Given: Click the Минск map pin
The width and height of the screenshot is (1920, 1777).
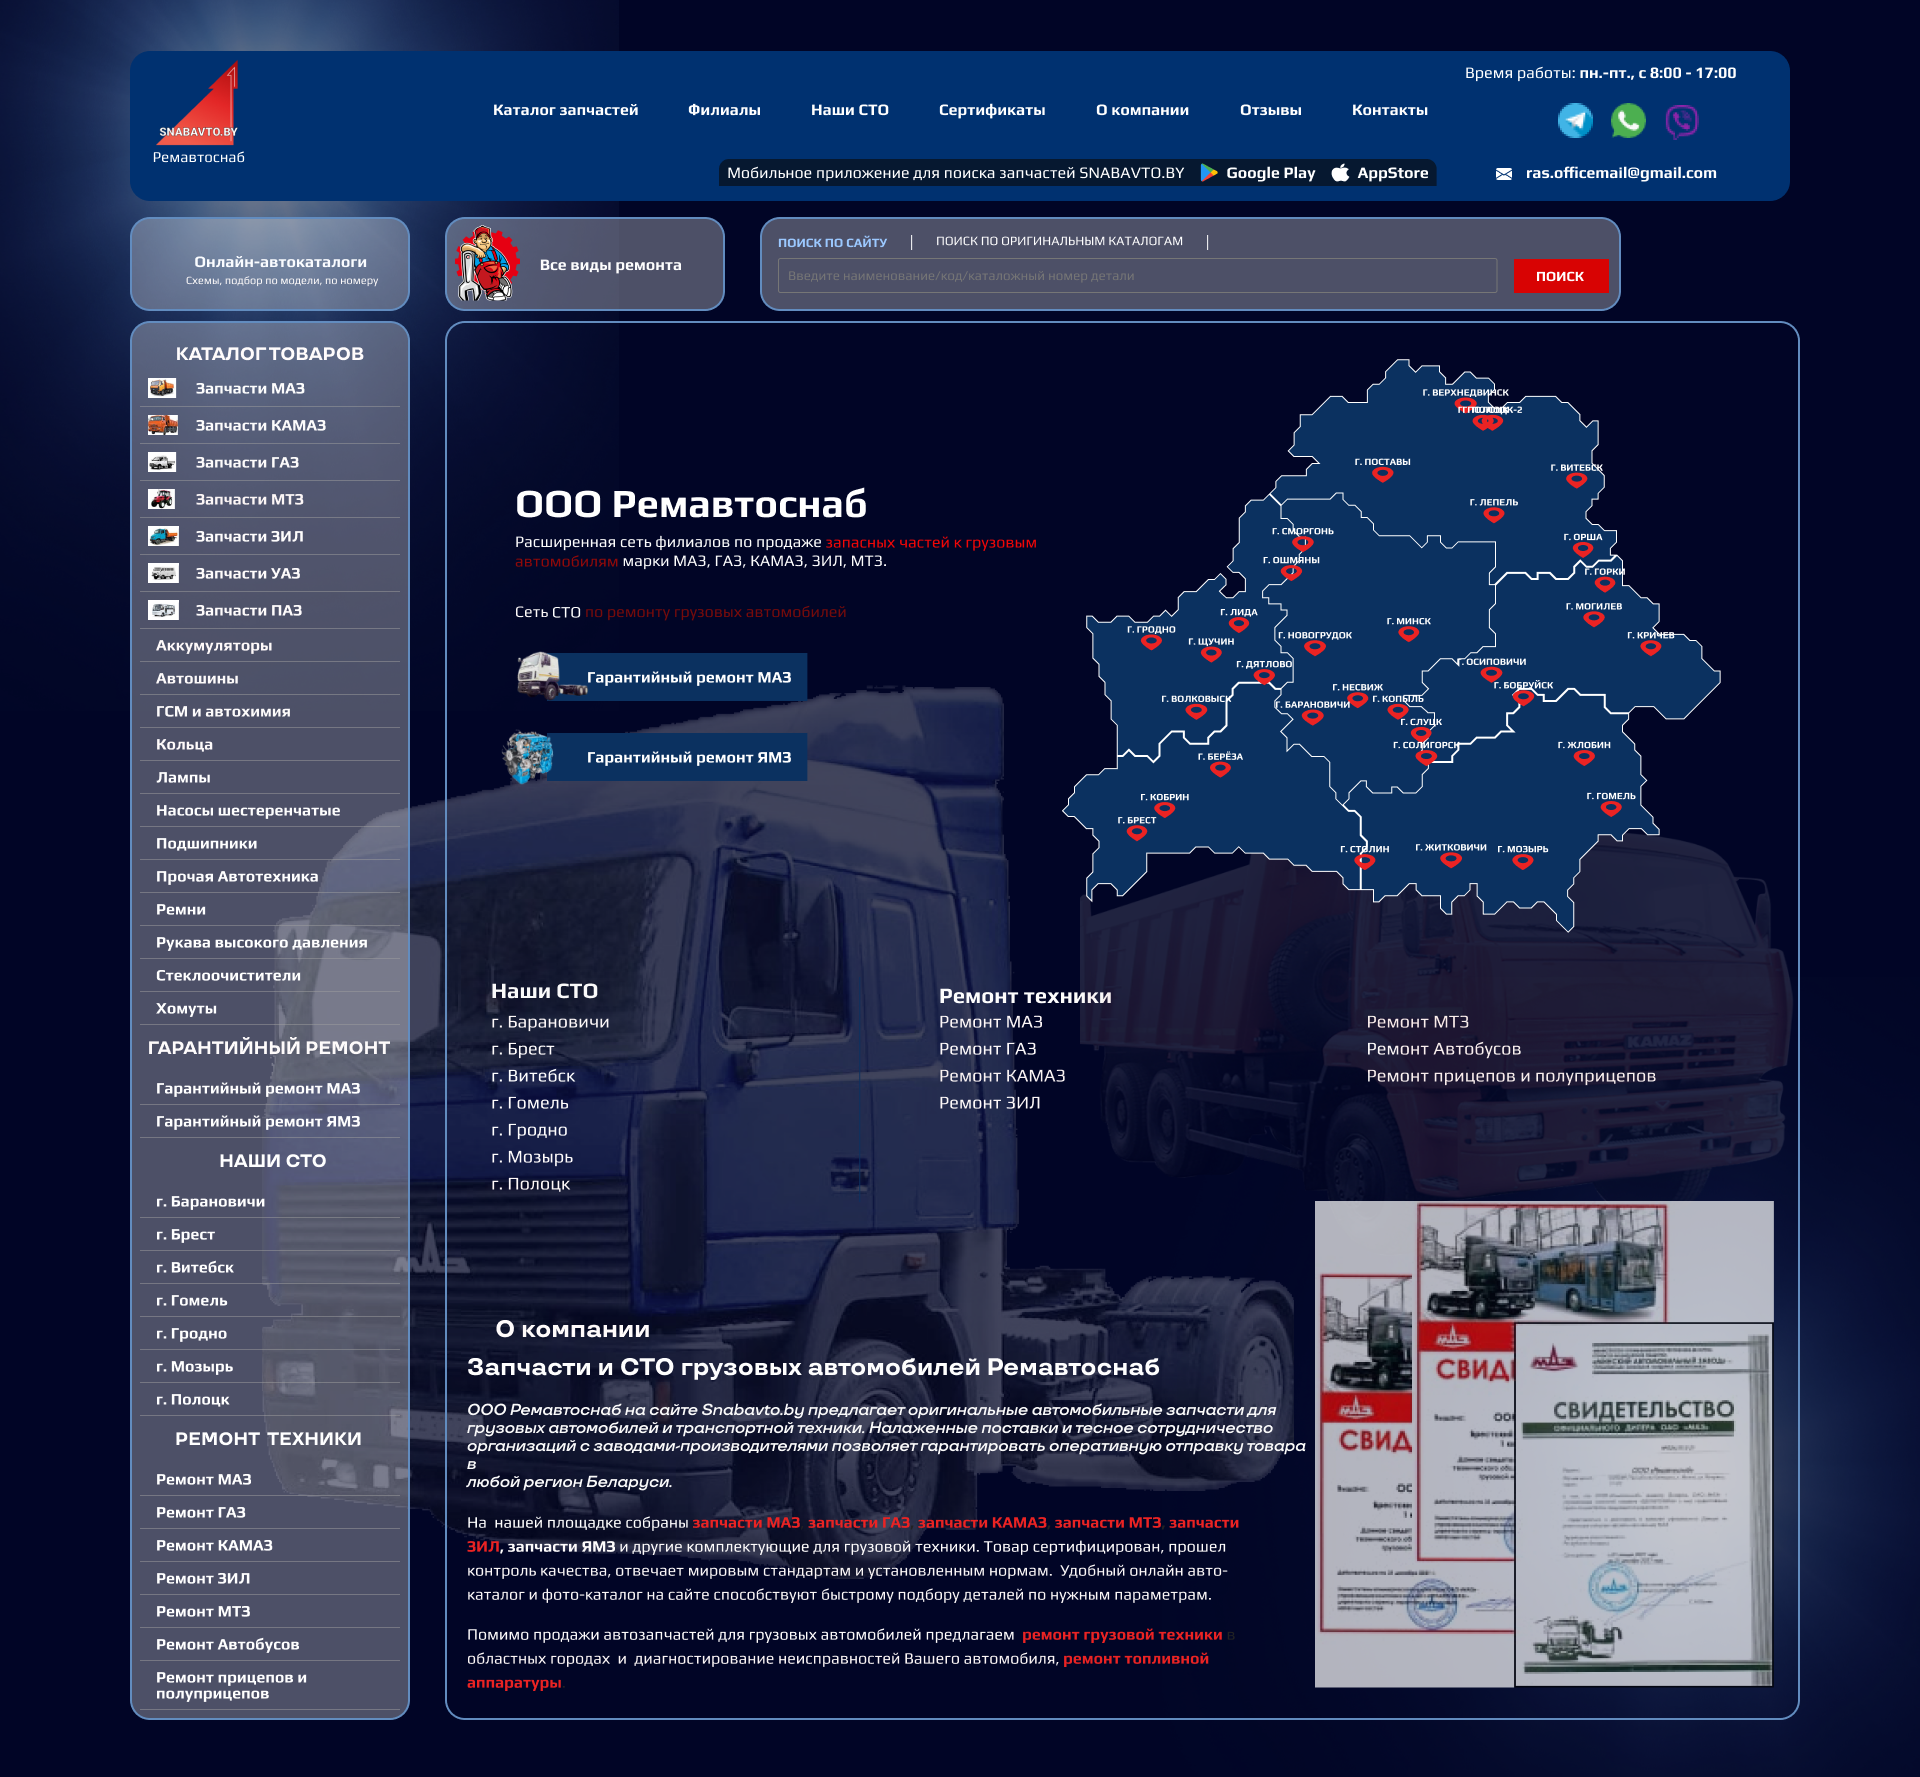Looking at the screenshot, I should [1409, 634].
